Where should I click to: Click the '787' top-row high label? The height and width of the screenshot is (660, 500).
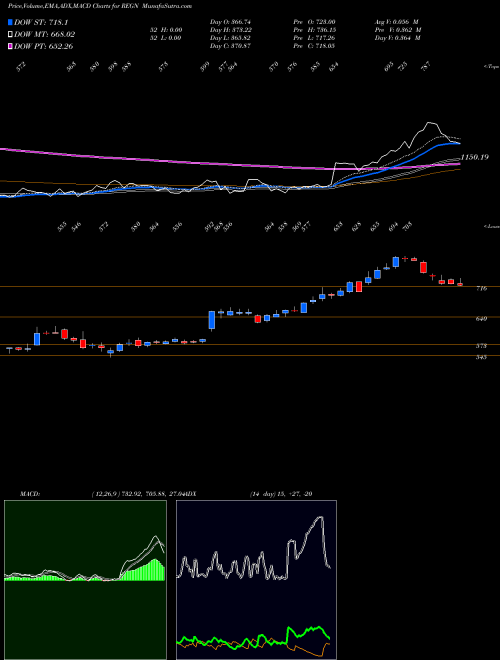(426, 67)
